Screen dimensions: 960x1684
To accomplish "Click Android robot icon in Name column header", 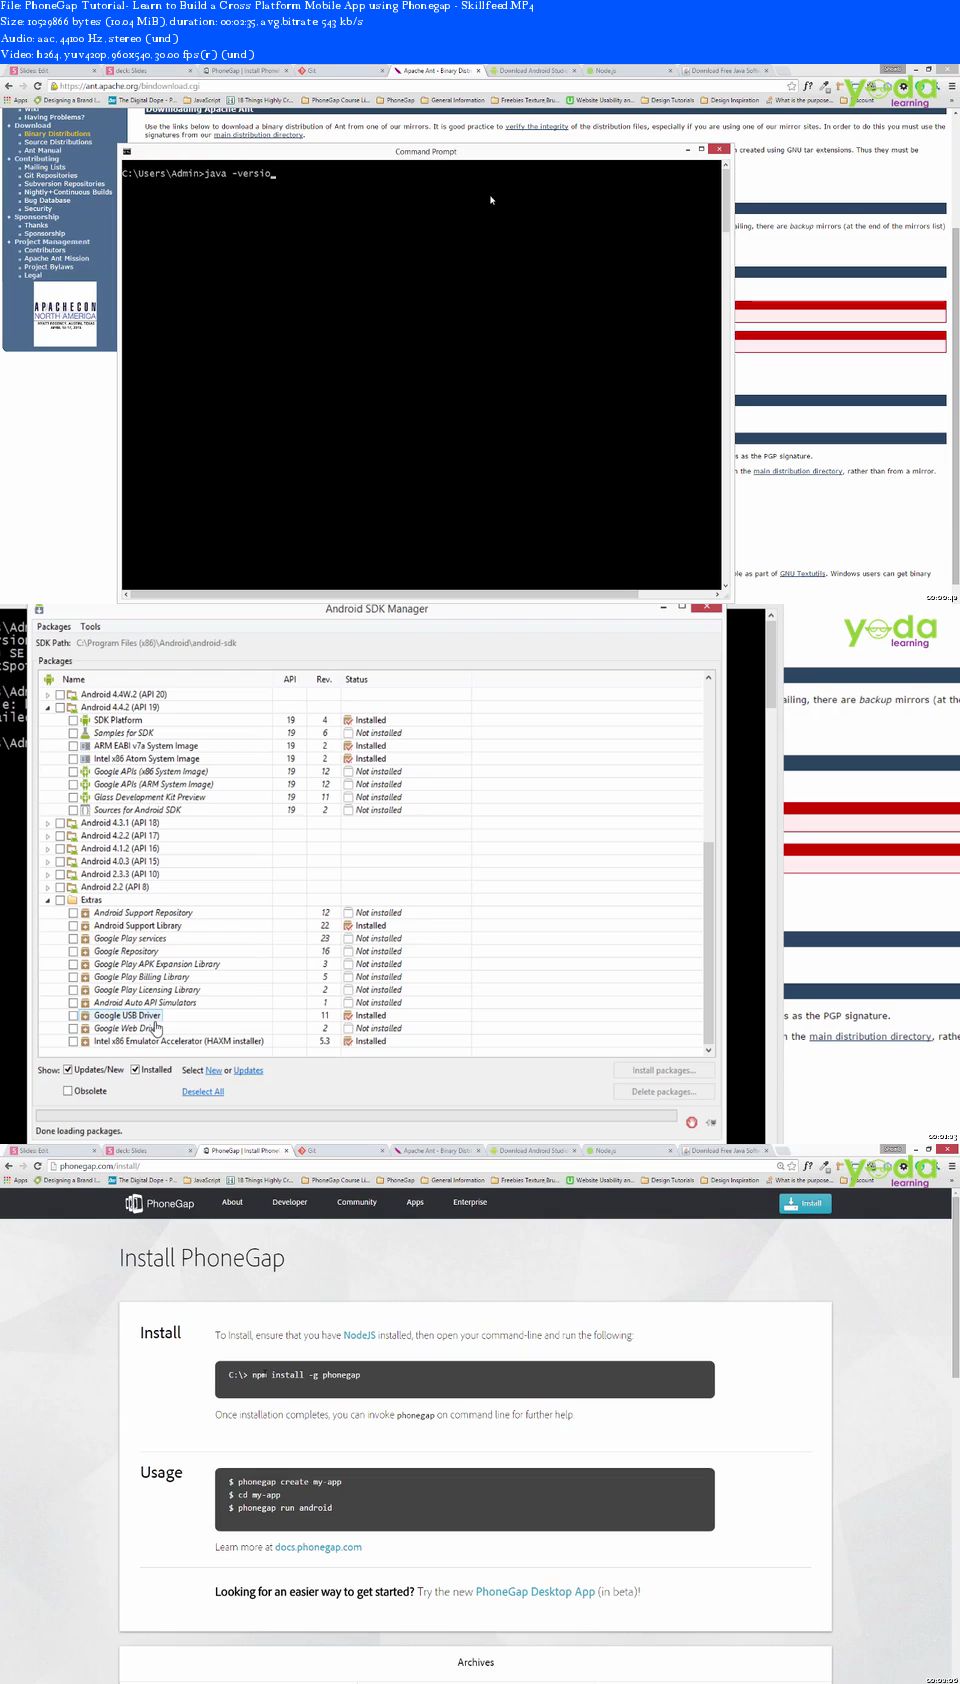I will (x=49, y=679).
